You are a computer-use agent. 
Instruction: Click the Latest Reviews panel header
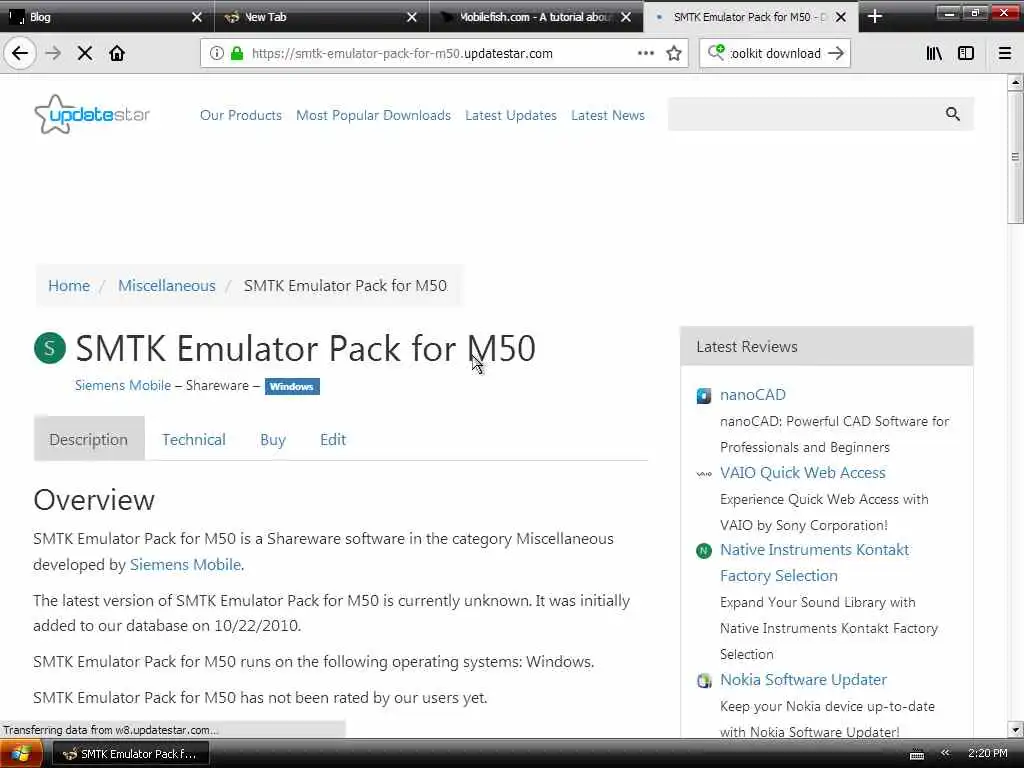coord(827,346)
